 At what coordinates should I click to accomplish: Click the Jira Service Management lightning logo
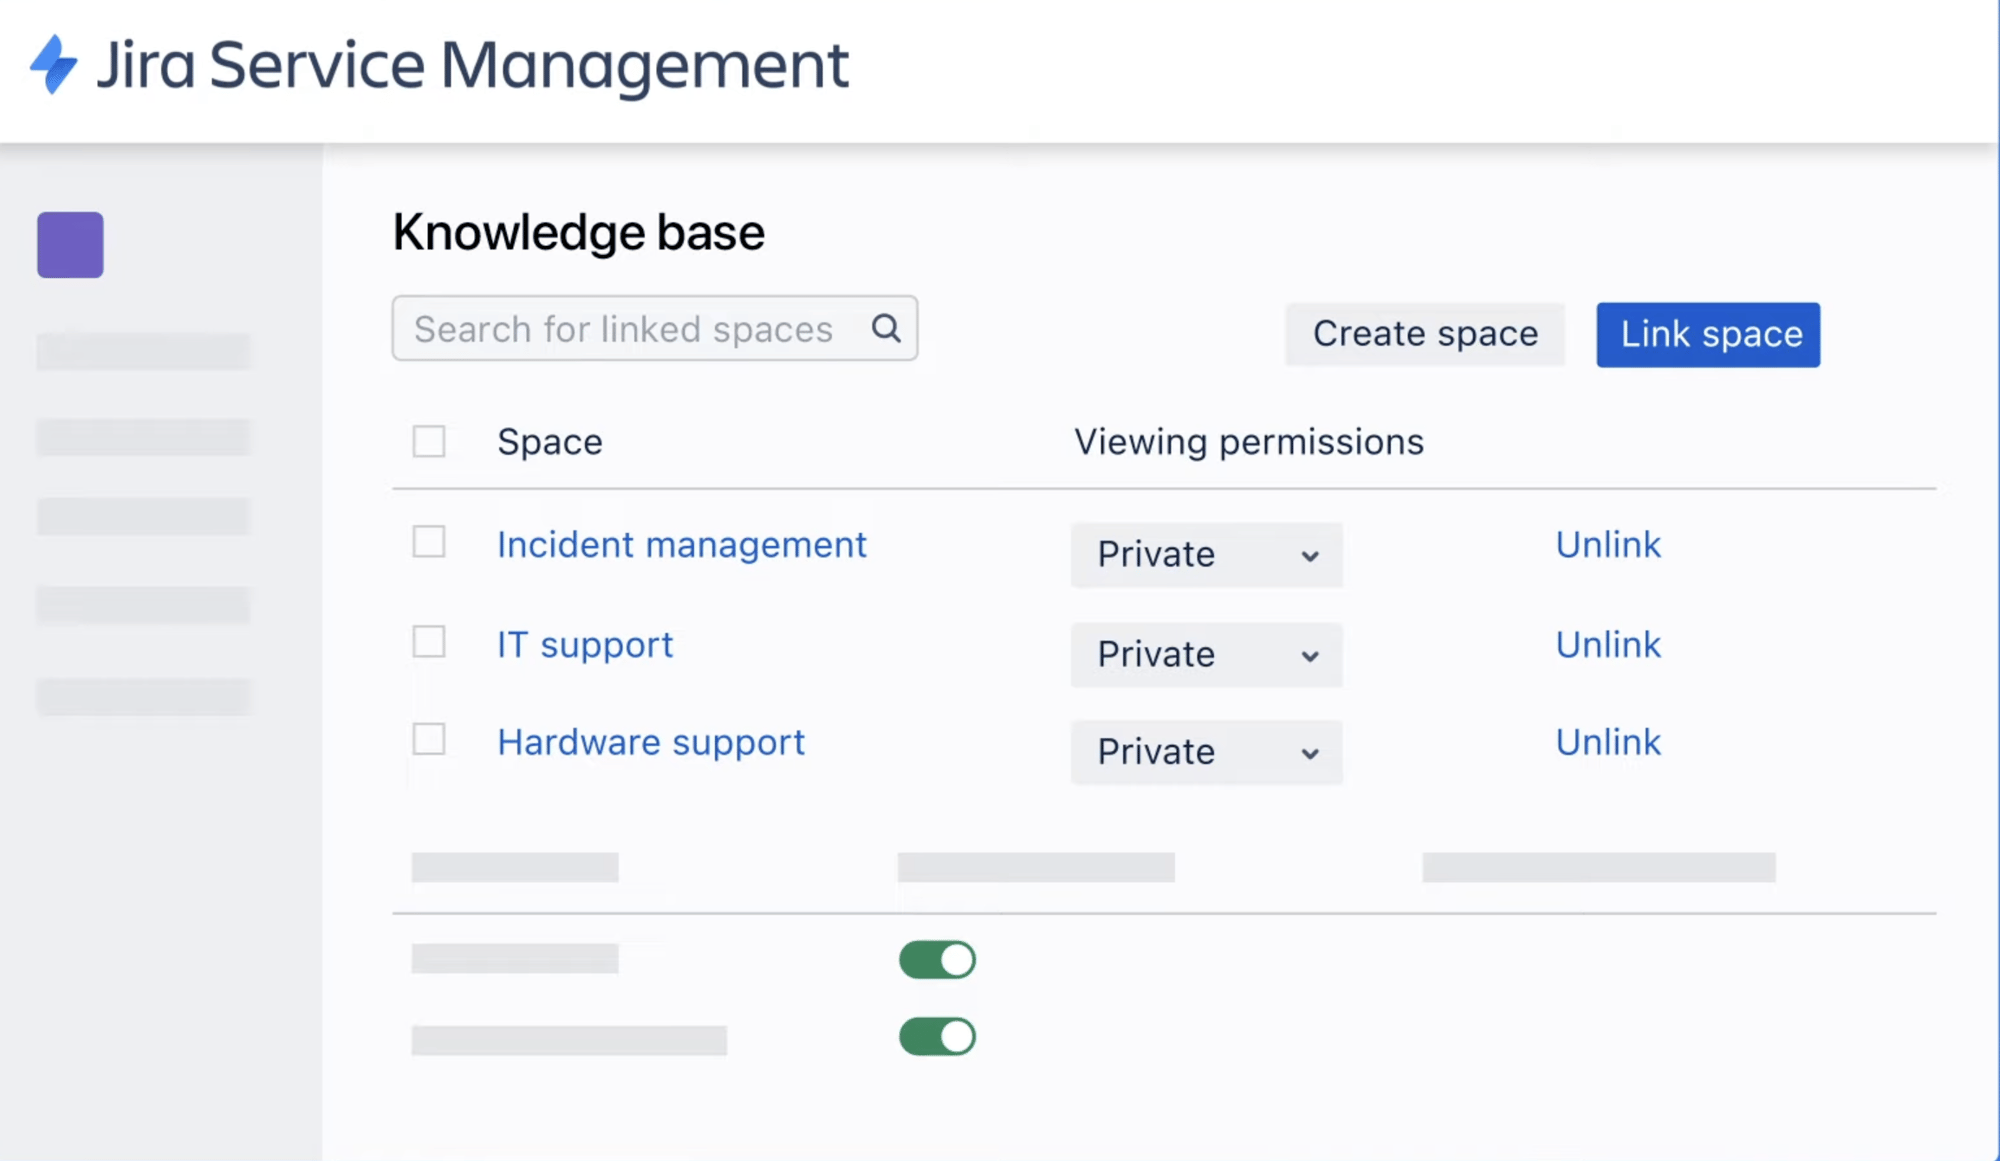pyautogui.click(x=53, y=64)
